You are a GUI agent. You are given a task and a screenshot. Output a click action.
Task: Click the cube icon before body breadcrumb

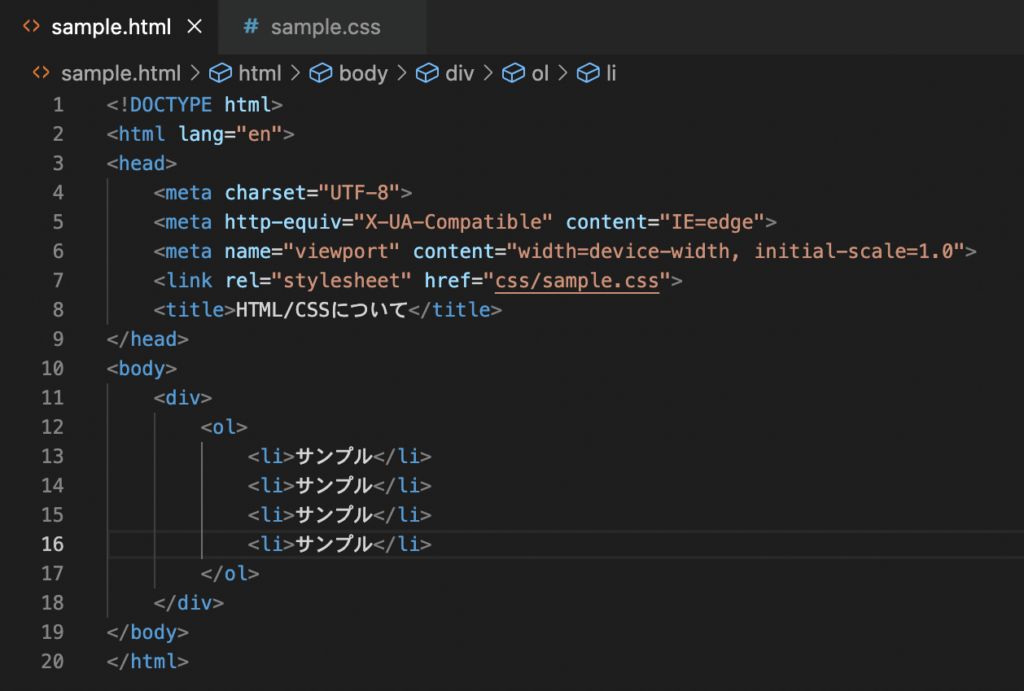(x=321, y=73)
